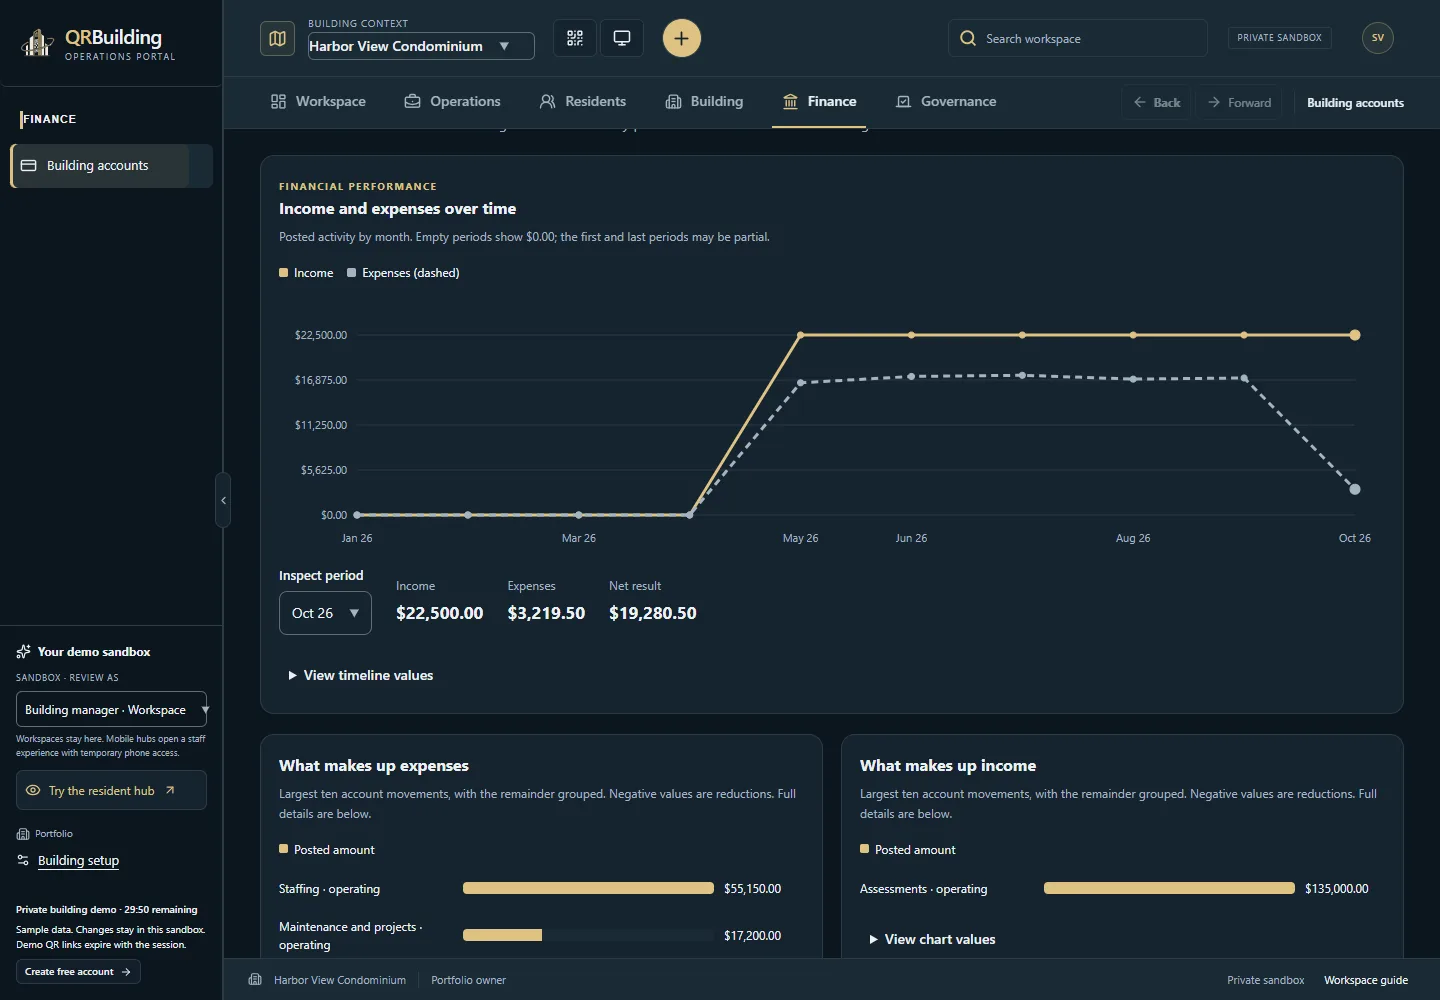This screenshot has height=1000, width=1440.
Task: Go to the Residents tab
Action: tap(583, 101)
